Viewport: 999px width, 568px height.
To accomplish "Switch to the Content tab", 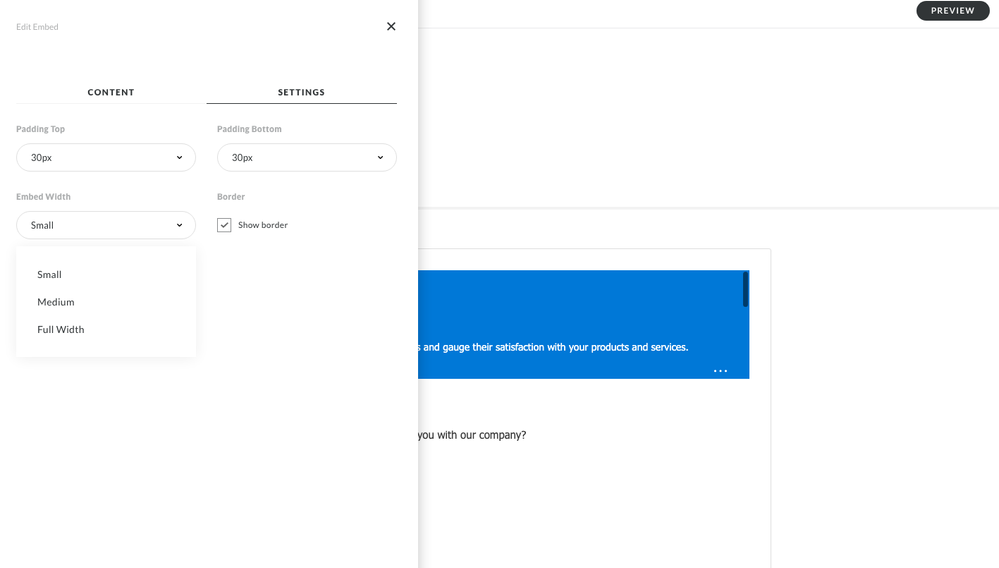I will (111, 92).
